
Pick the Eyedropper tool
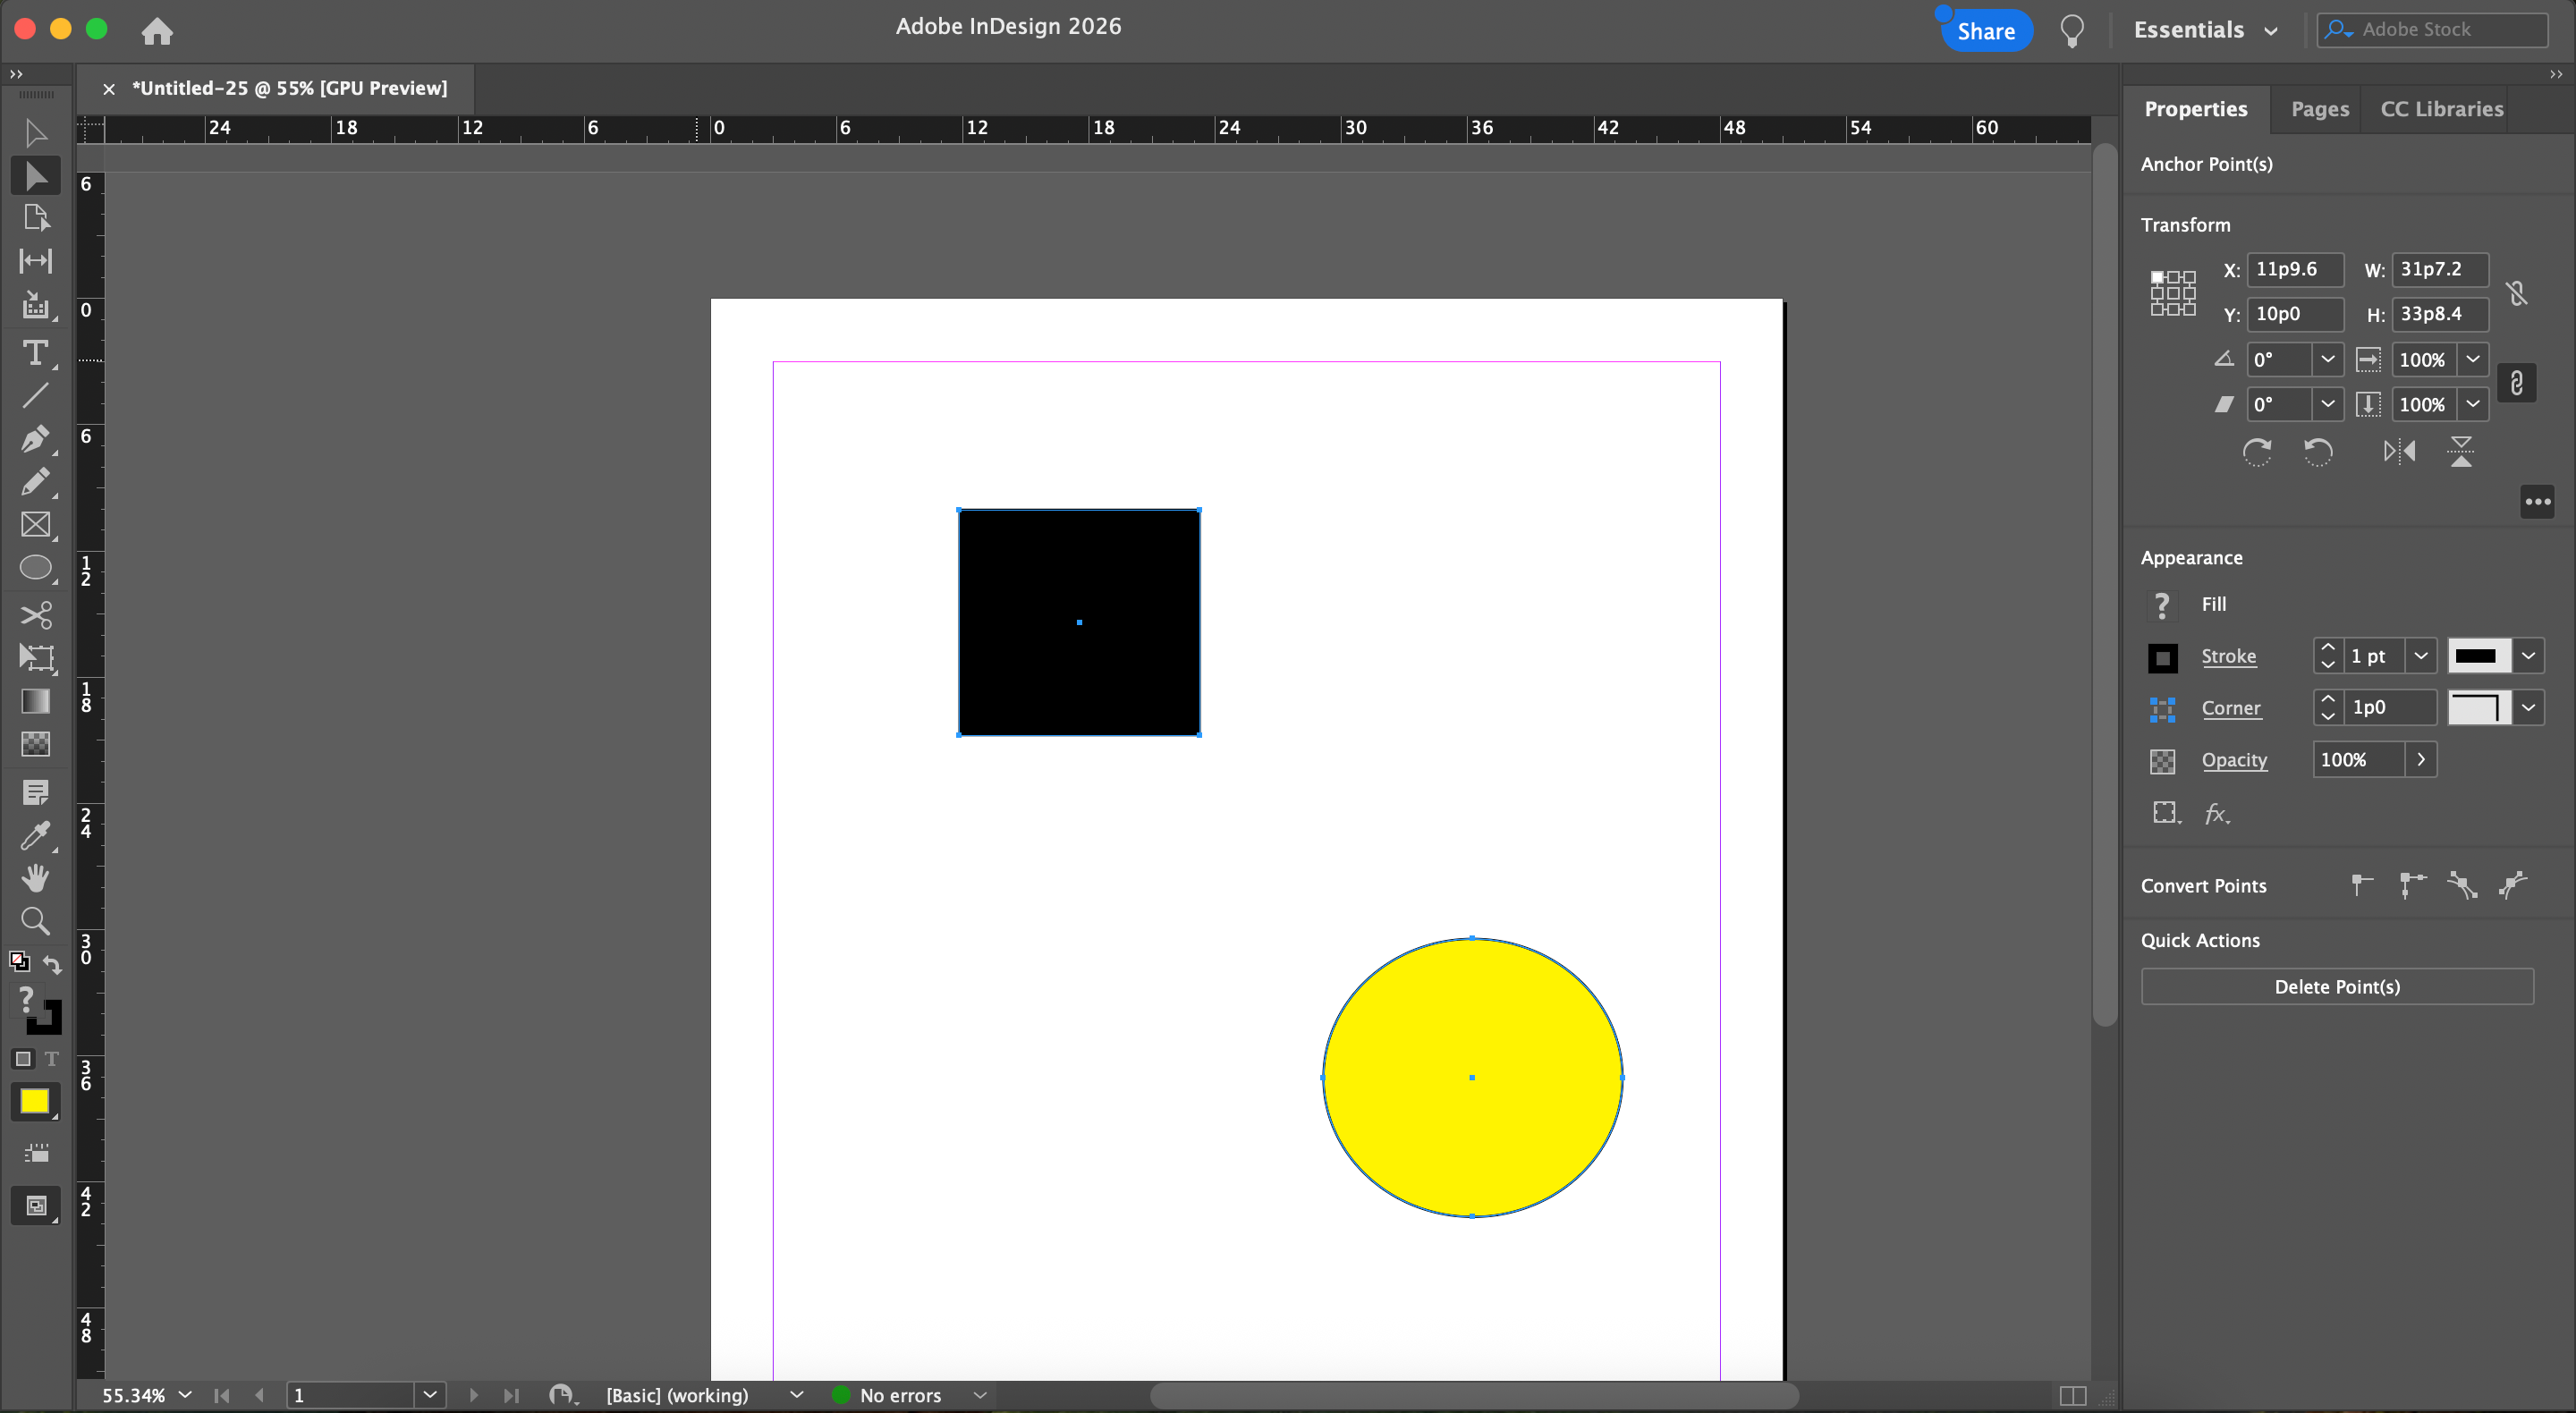[35, 835]
